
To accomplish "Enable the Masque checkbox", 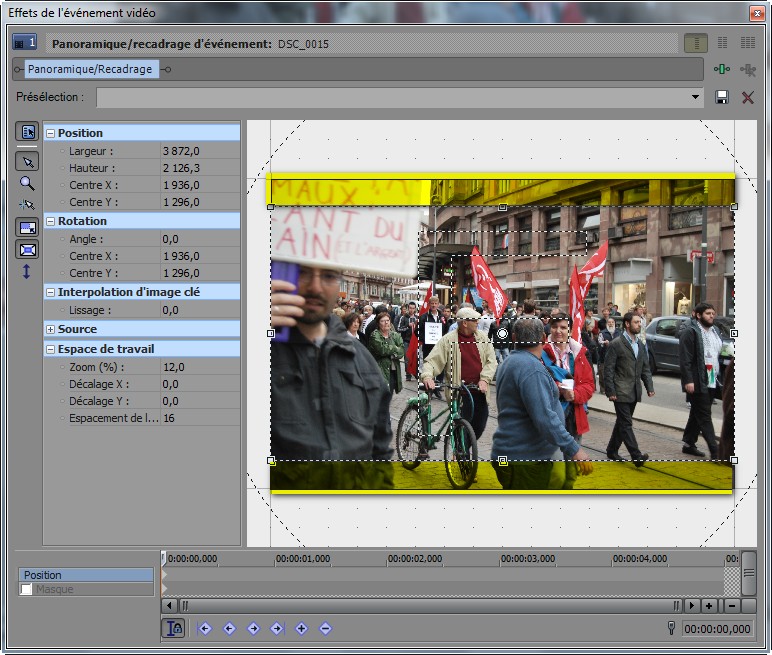I will click(x=26, y=590).
